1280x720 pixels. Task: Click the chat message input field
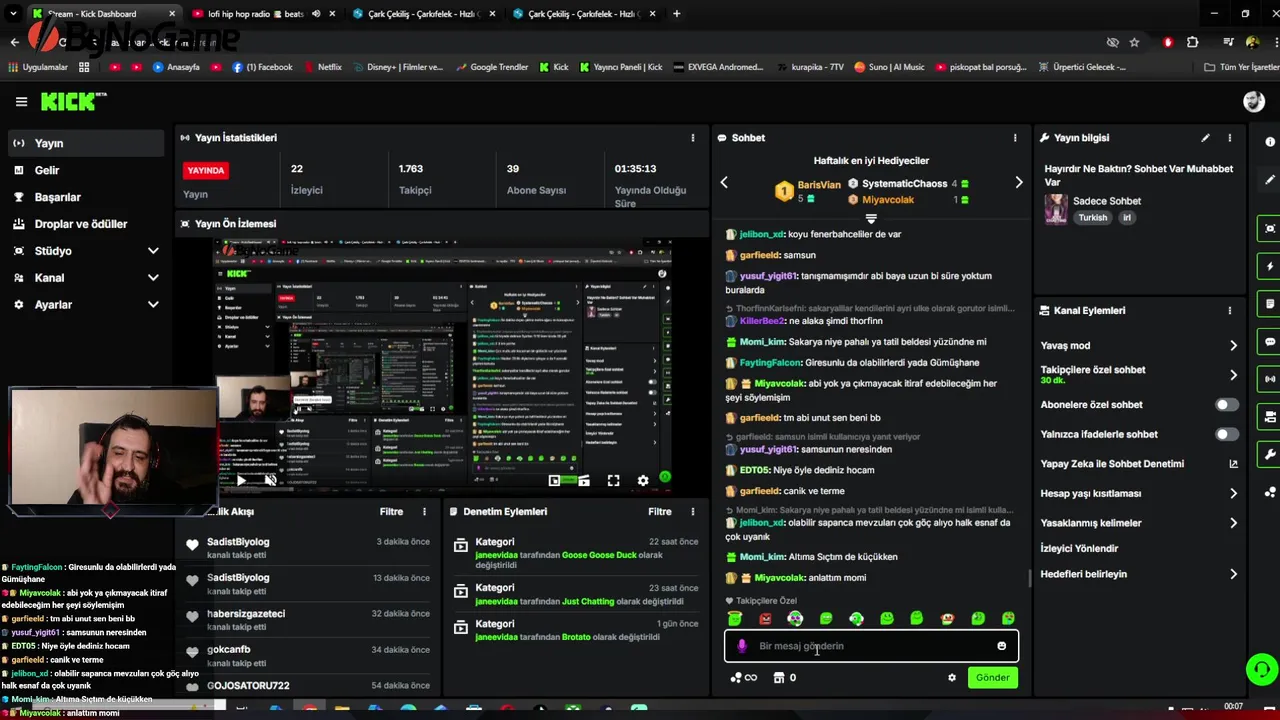click(871, 646)
